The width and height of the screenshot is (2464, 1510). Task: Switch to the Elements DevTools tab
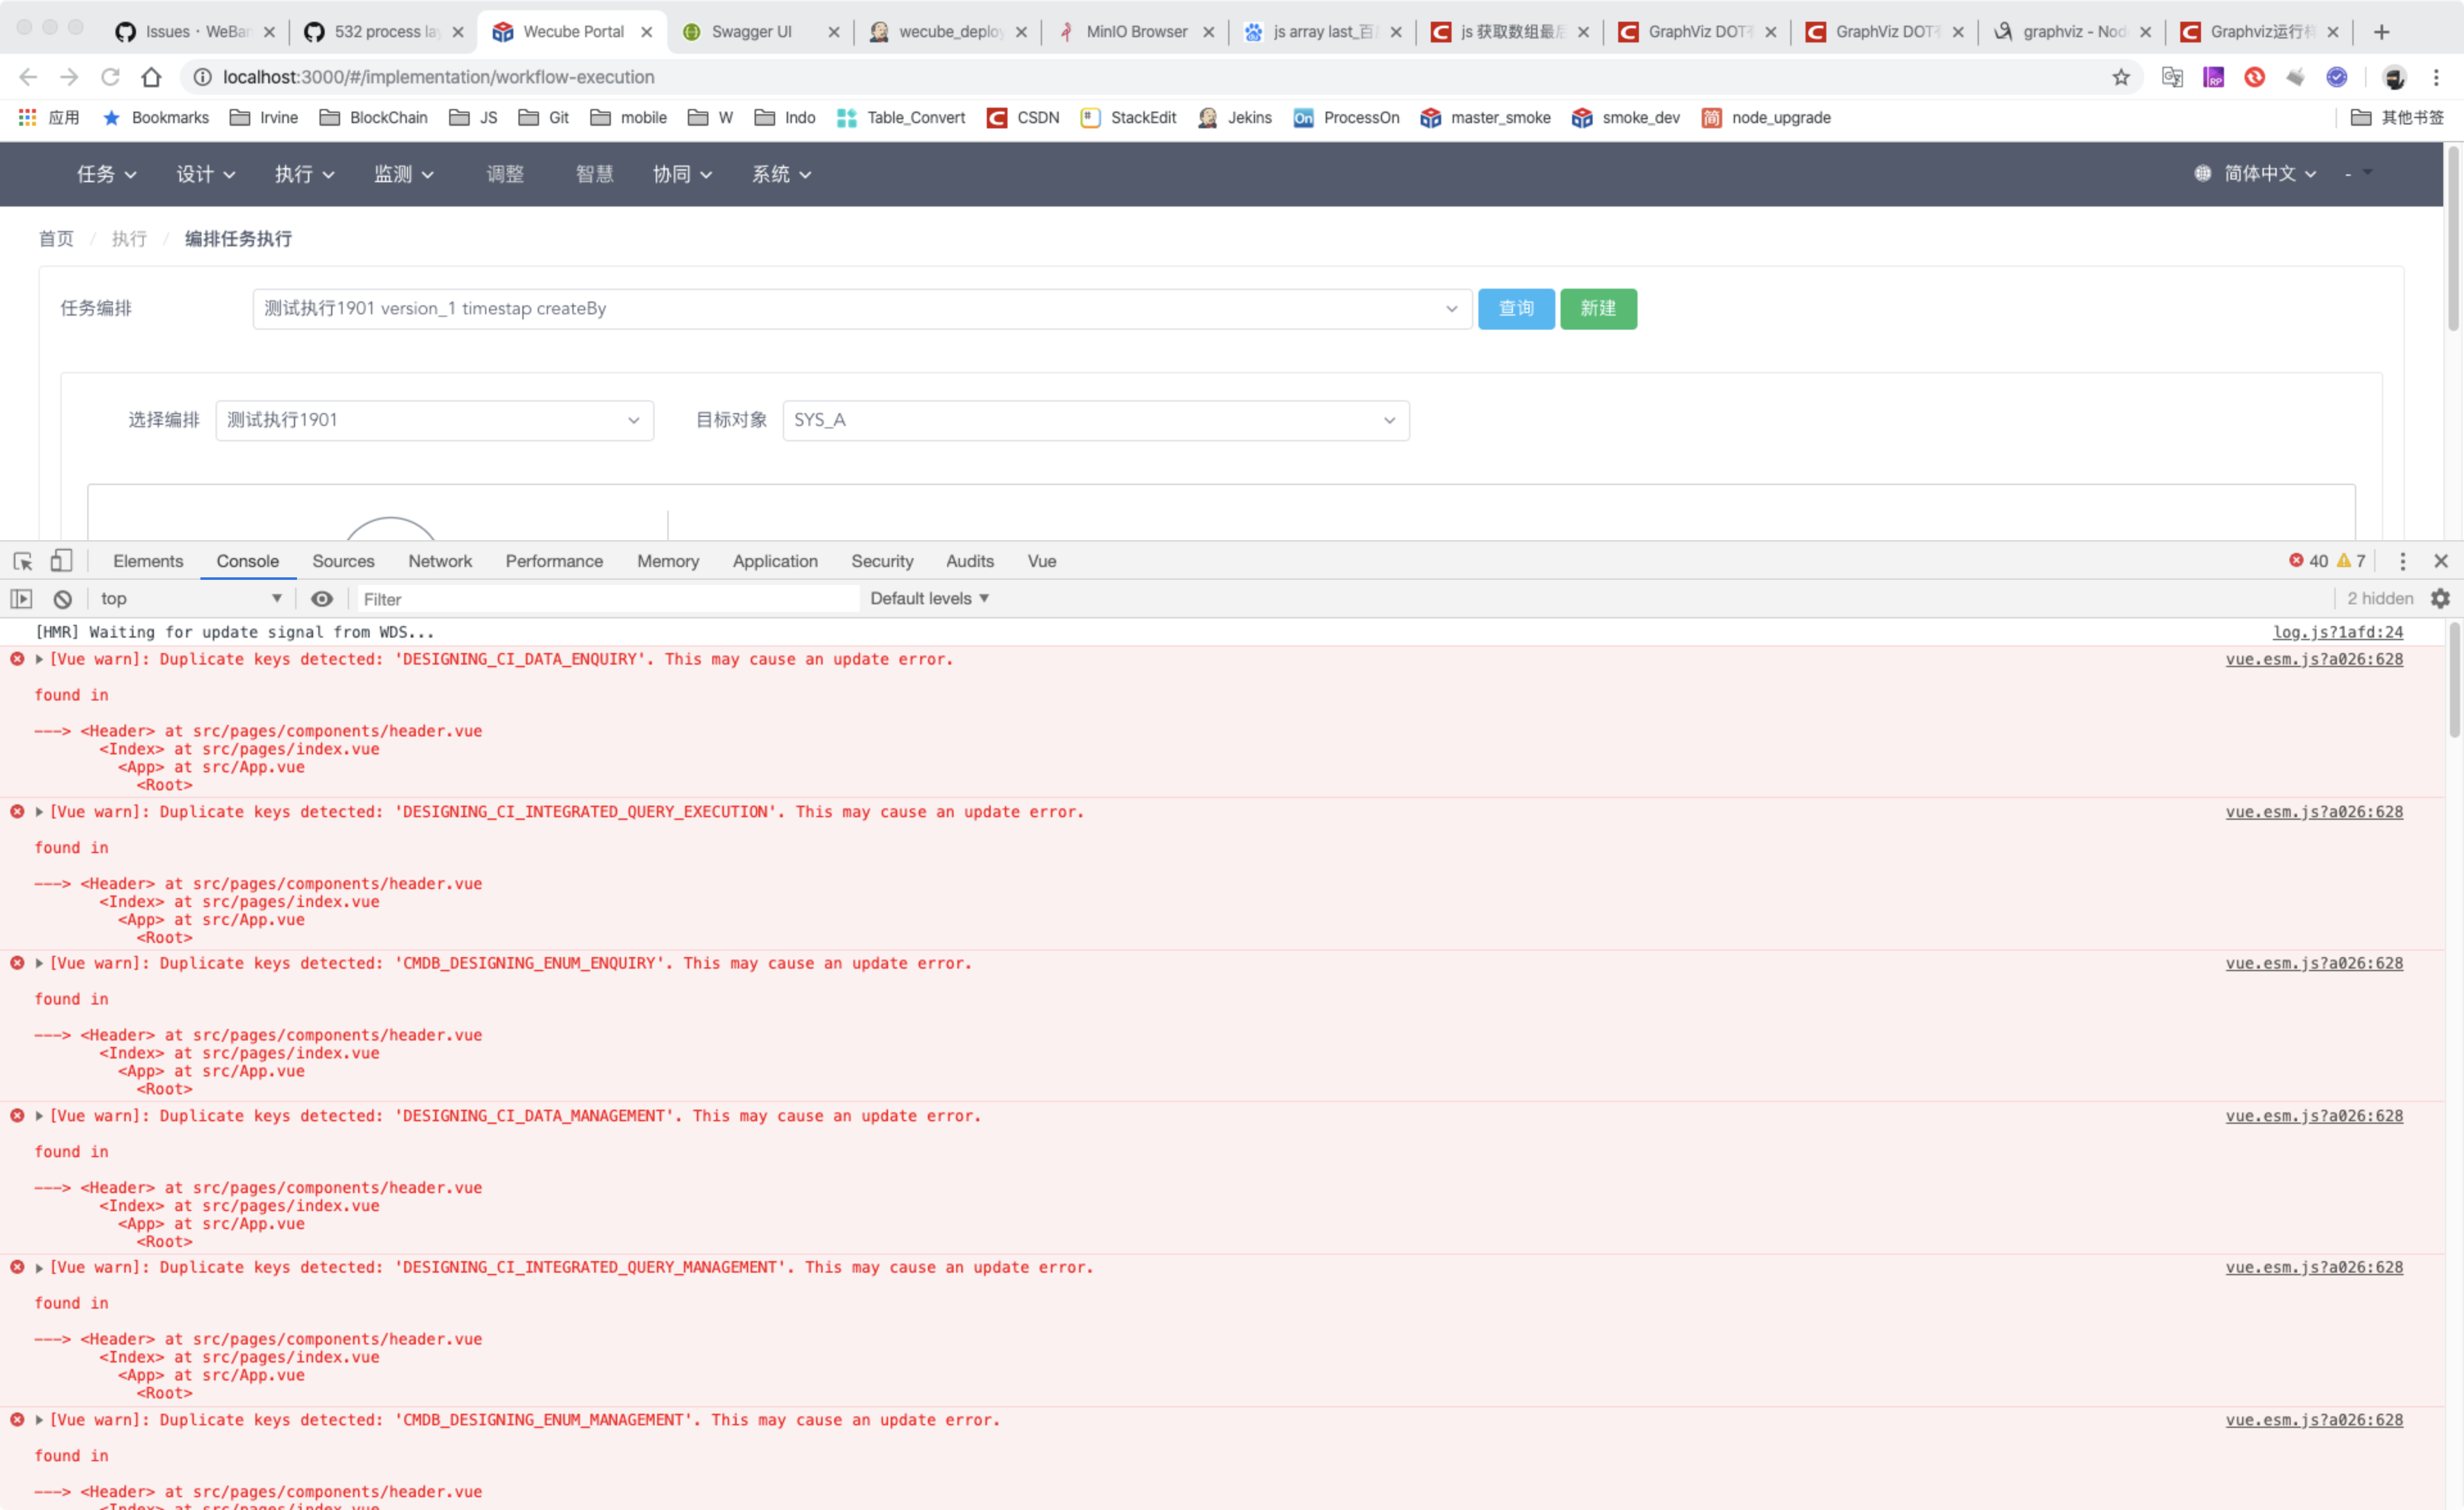tap(148, 561)
